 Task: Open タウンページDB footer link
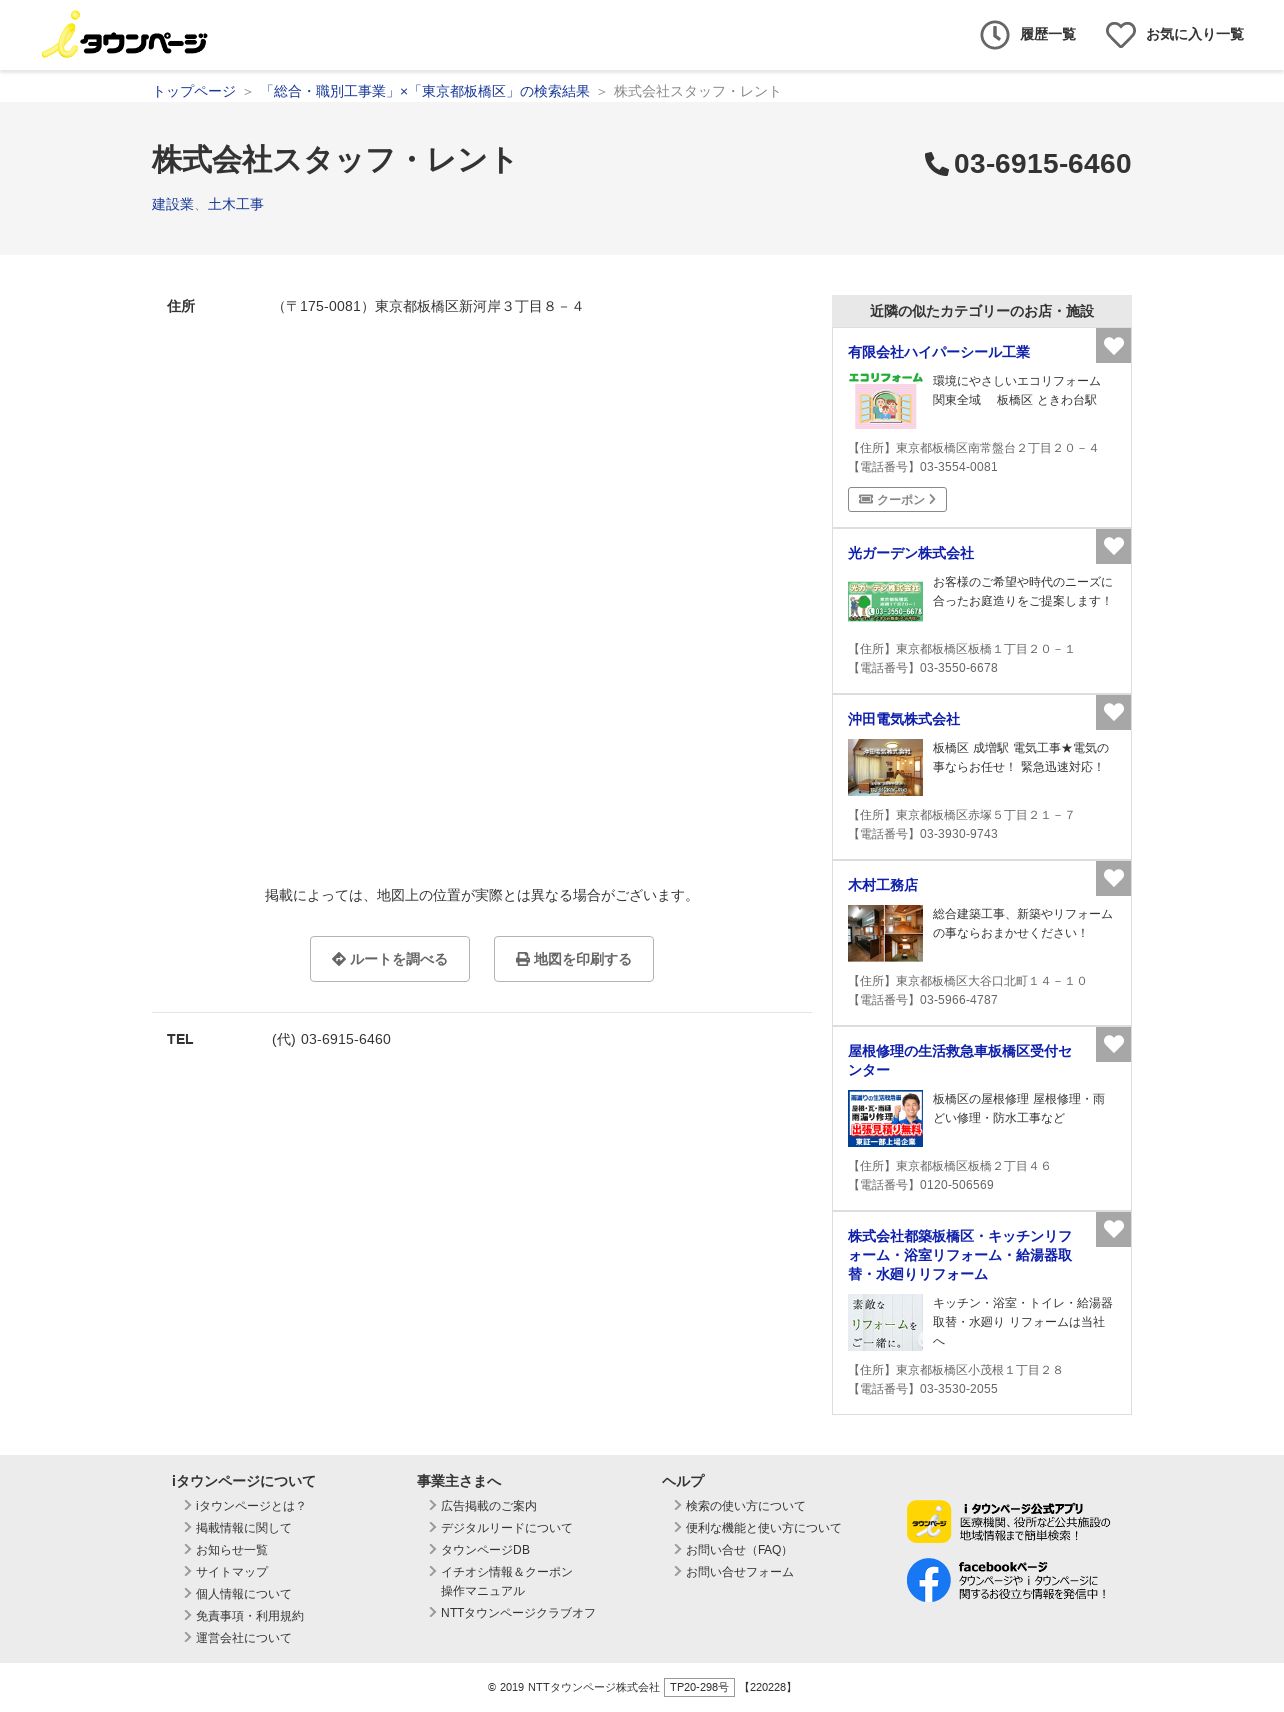[485, 1550]
